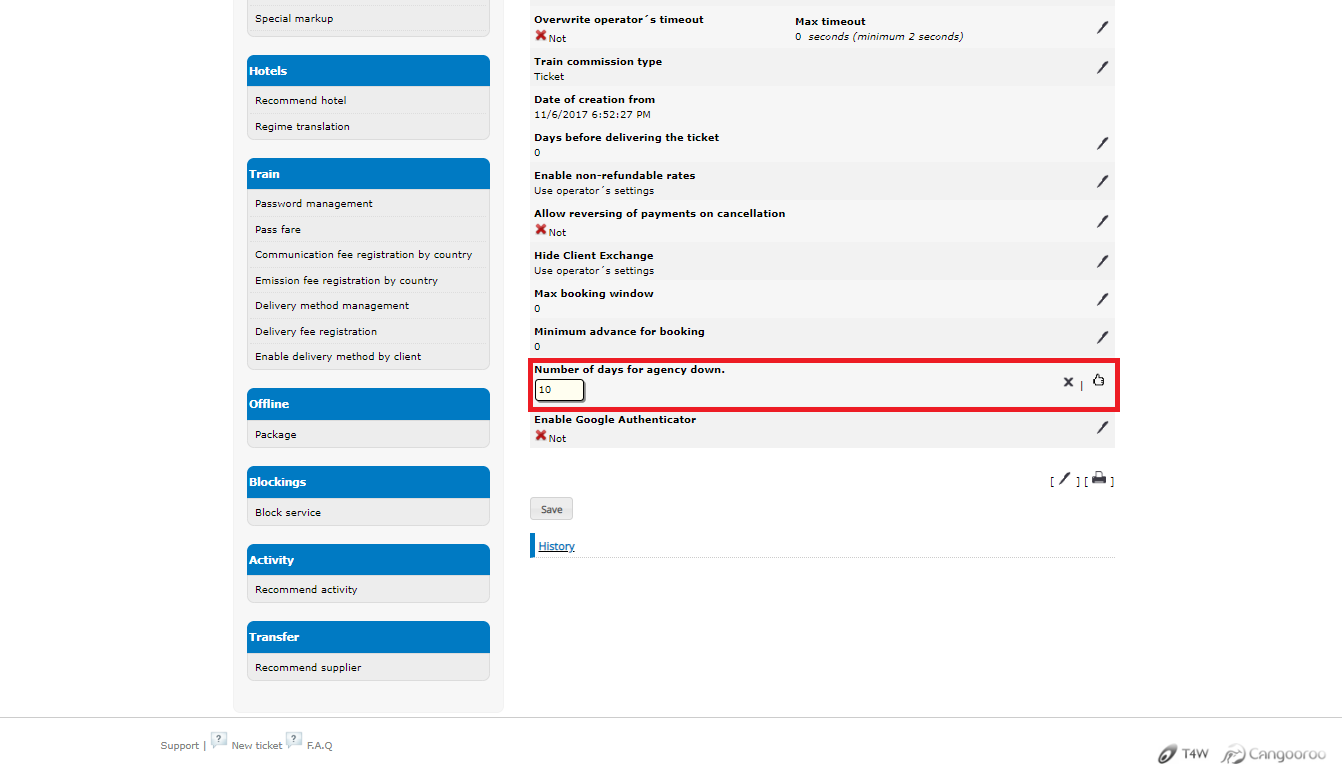
Task: Click red X Not under Overwrite operator's timeout
Action: pyautogui.click(x=550, y=37)
